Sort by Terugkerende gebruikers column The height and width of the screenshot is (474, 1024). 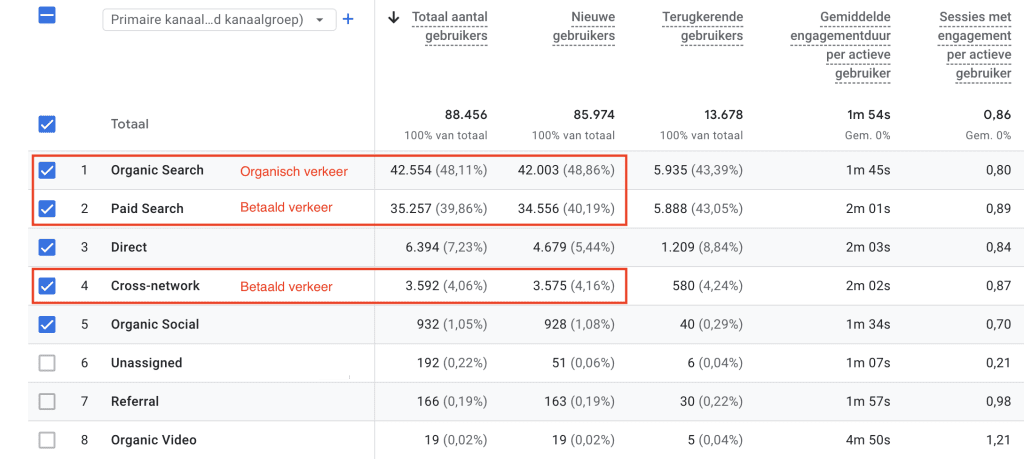click(703, 27)
